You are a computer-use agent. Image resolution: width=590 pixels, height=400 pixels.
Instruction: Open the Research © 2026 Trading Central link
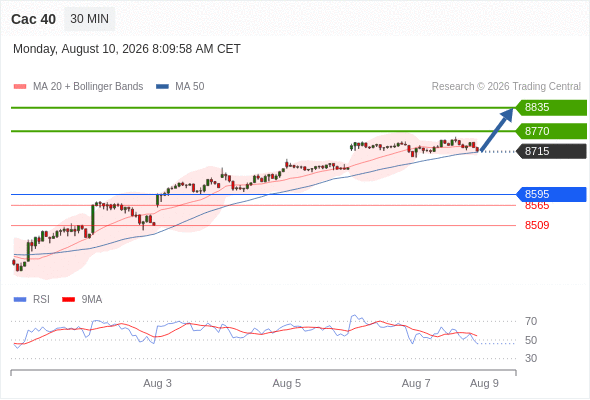pyautogui.click(x=506, y=87)
